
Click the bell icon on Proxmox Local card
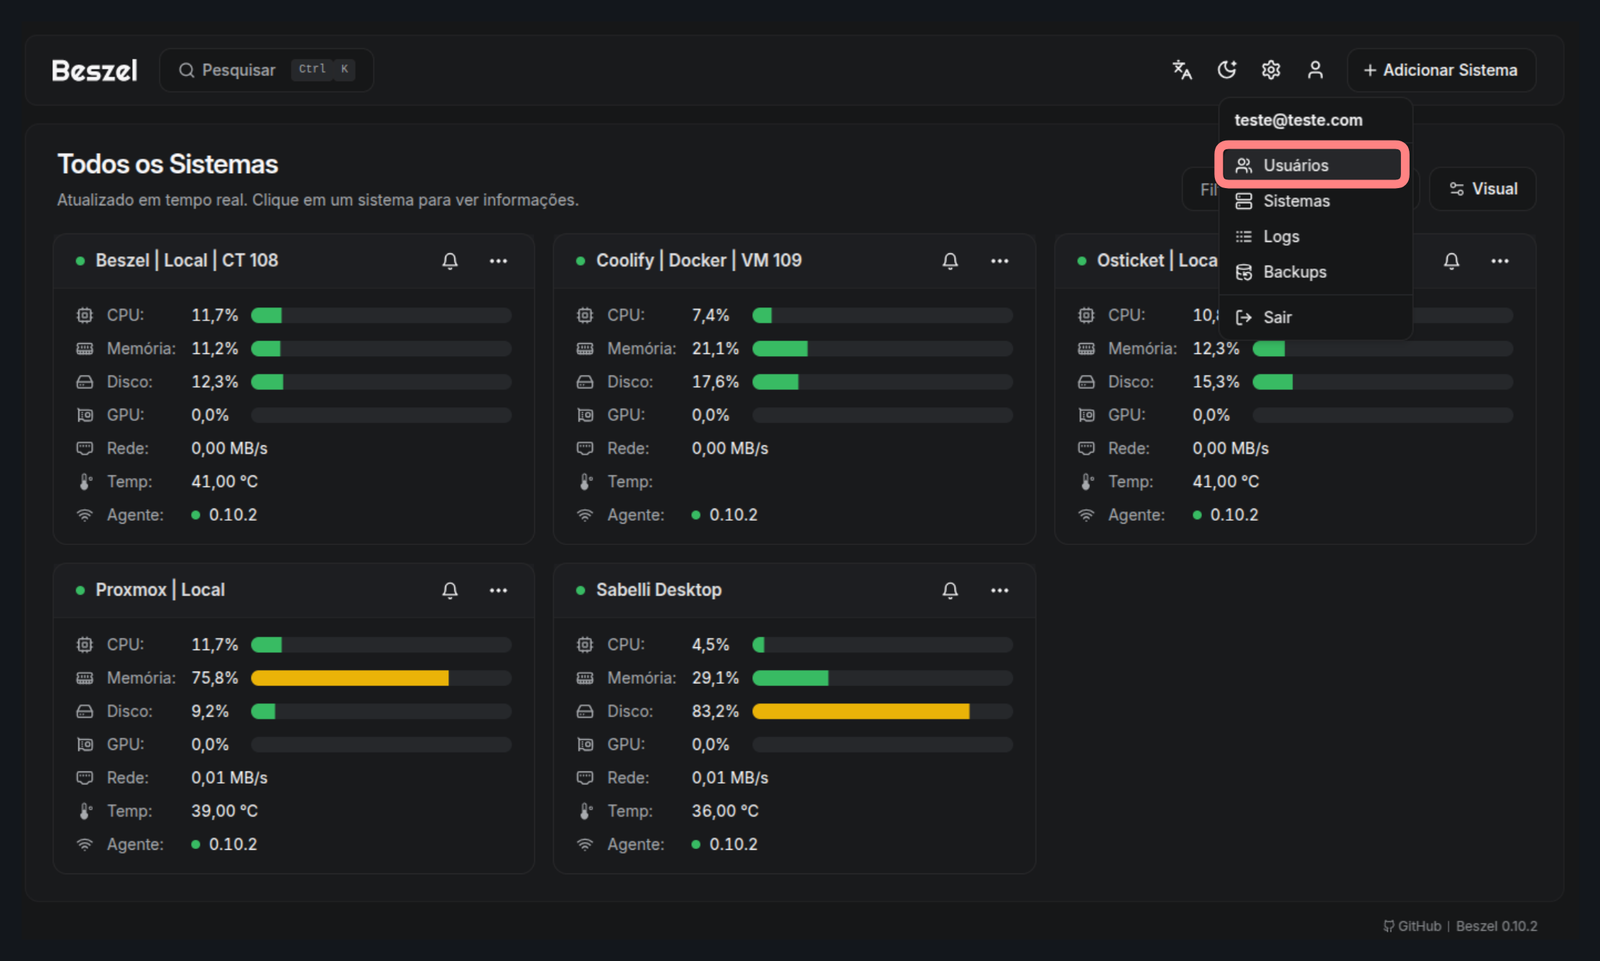[450, 591]
